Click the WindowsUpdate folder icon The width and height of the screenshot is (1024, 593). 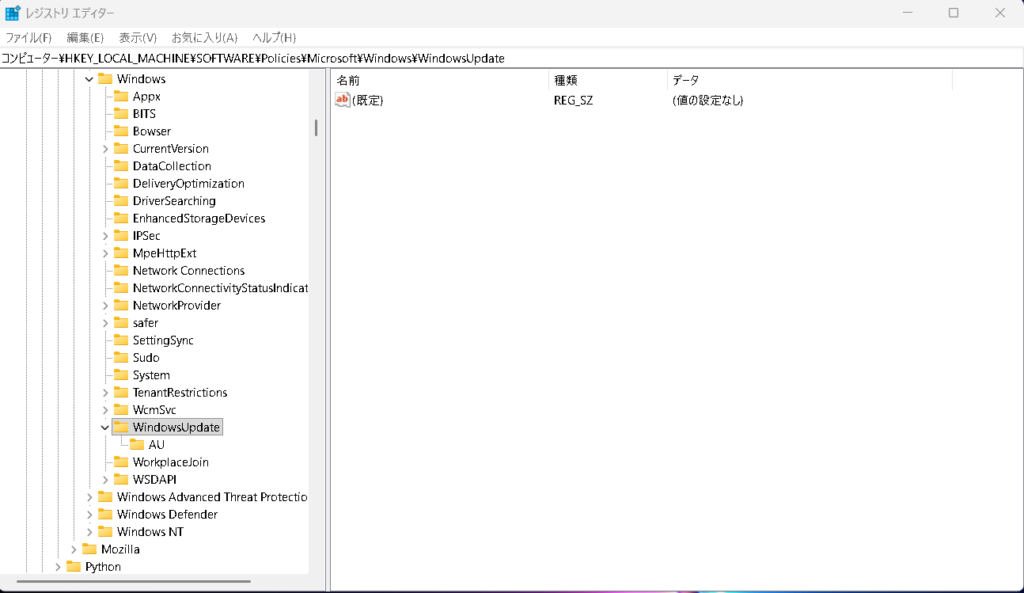coord(122,427)
